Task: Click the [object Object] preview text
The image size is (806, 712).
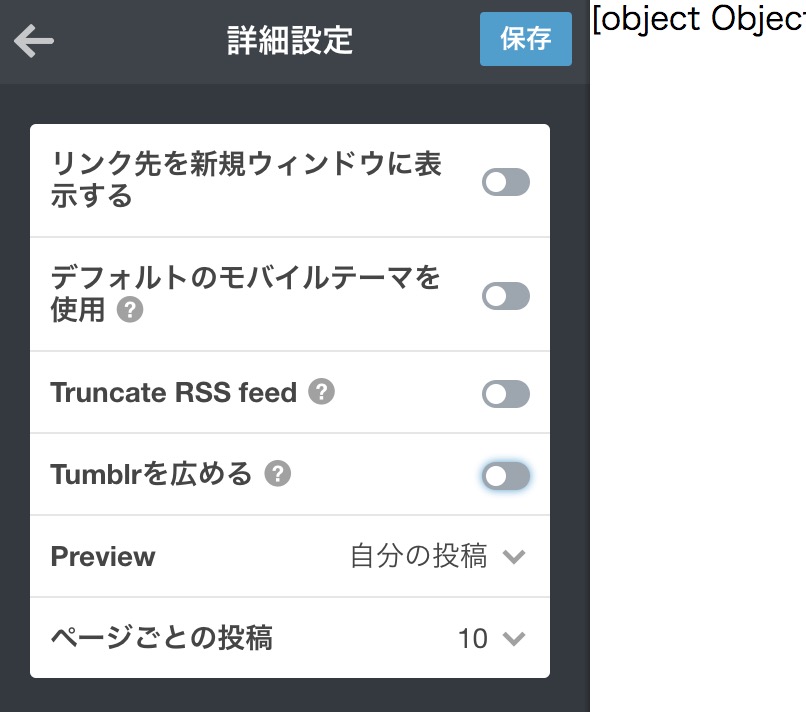Action: pyautogui.click(x=699, y=20)
